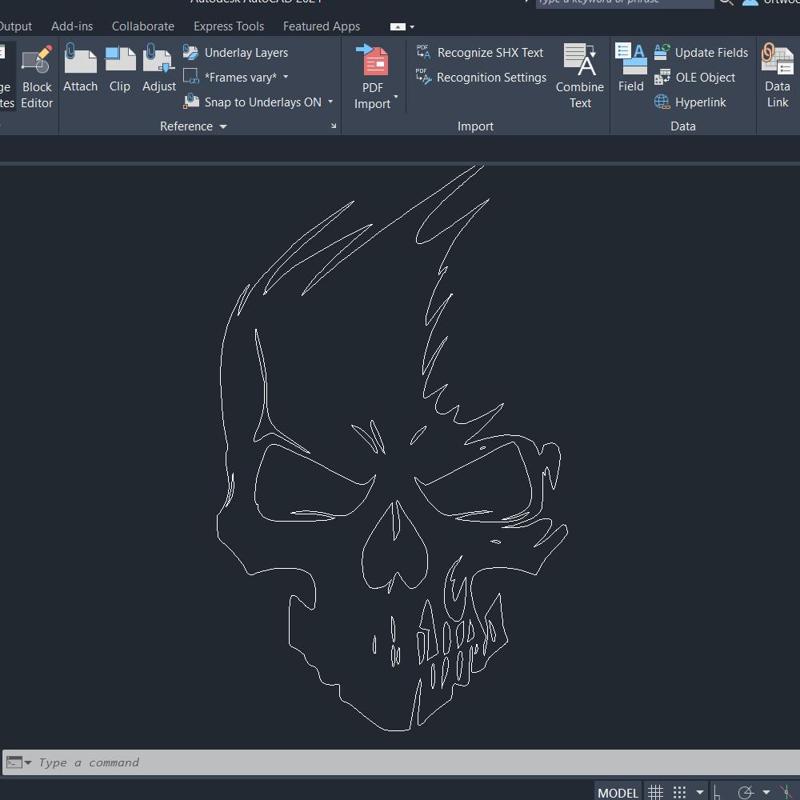
Task: Toggle the ribbon minimize button
Action: click(398, 27)
